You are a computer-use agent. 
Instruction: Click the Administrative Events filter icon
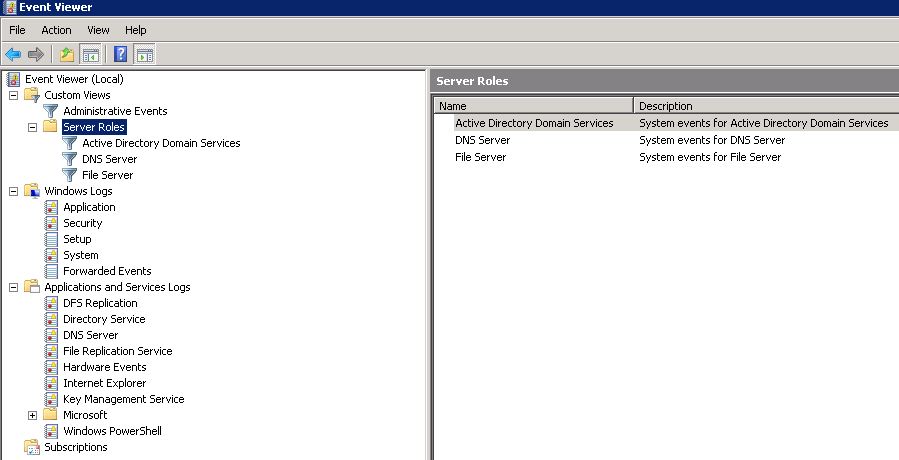tap(51, 111)
